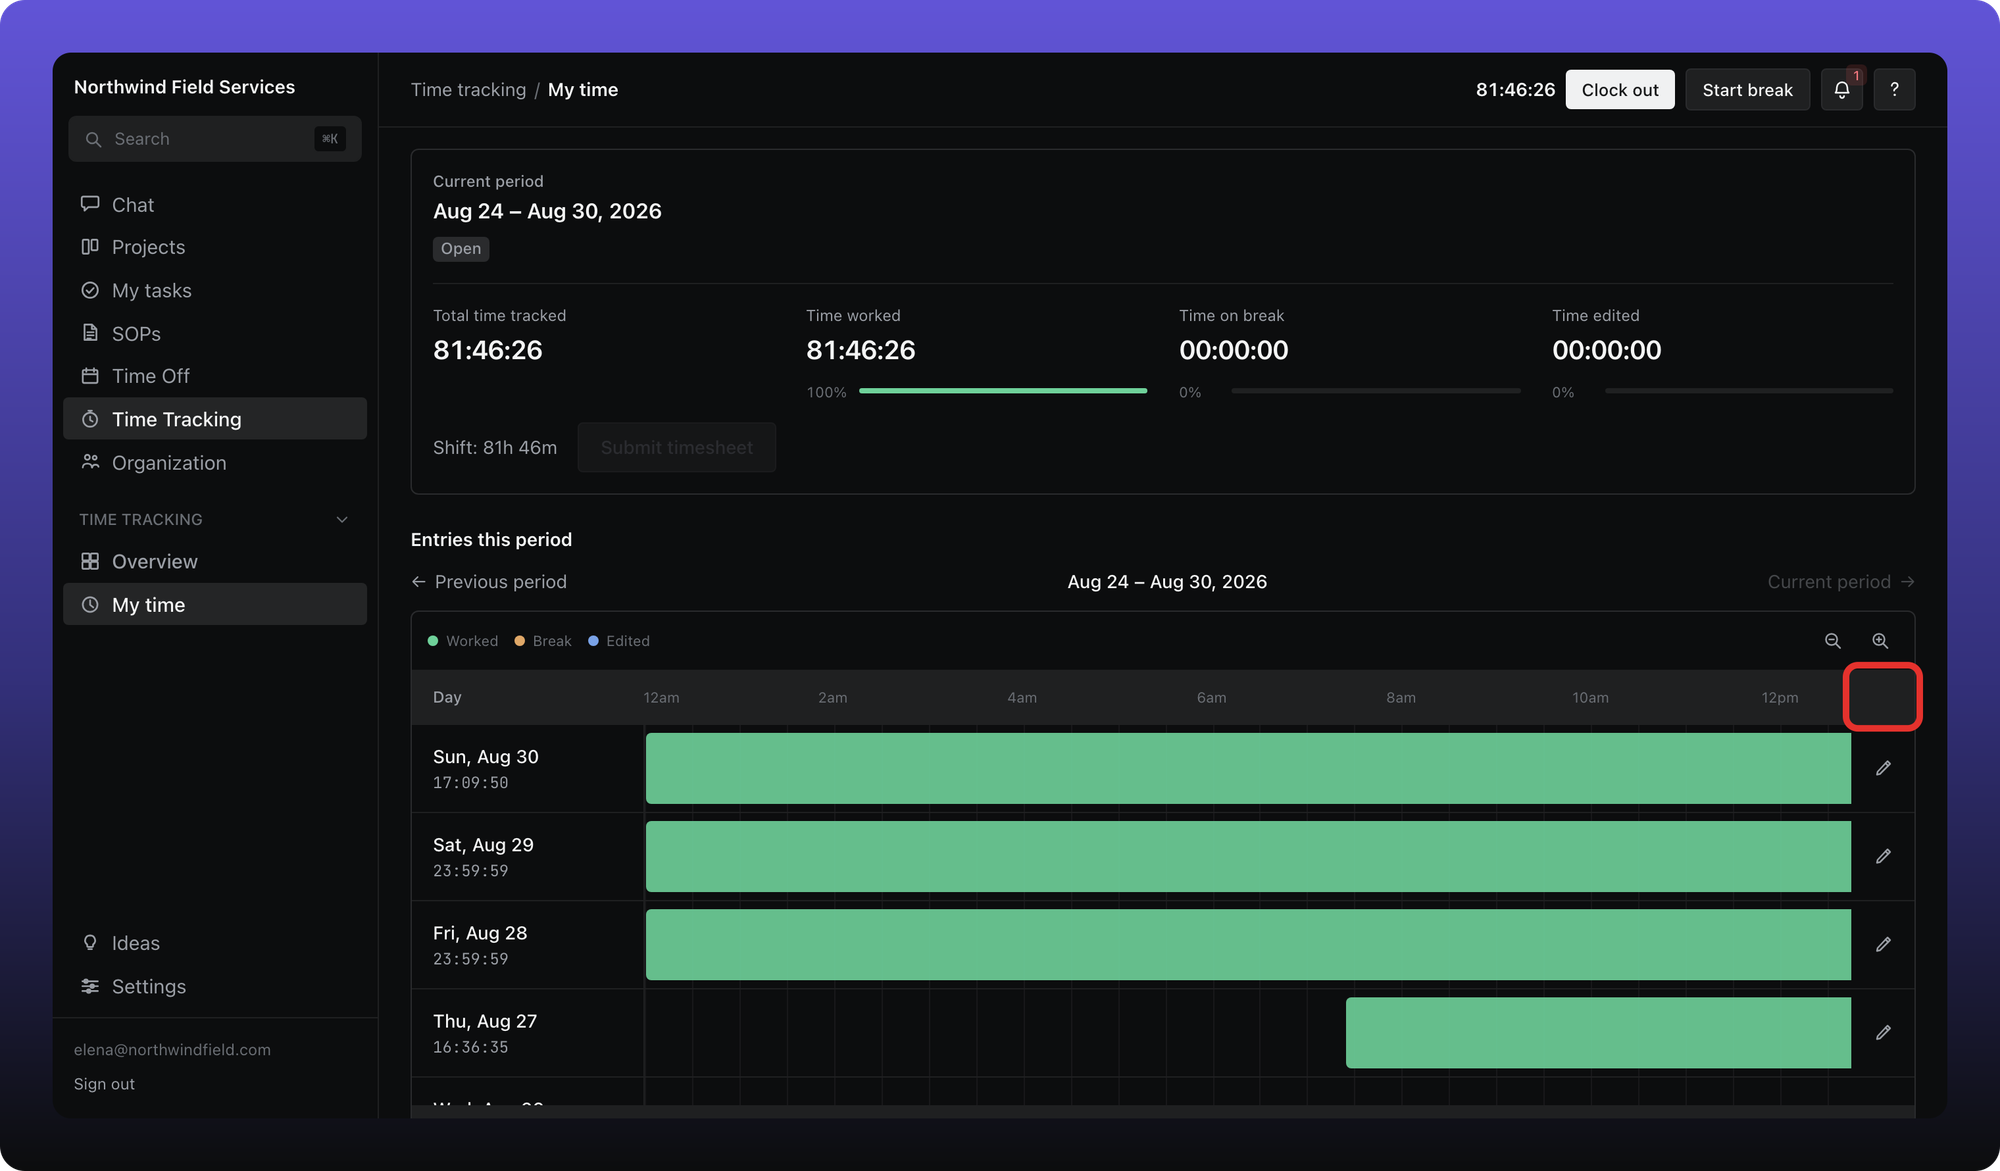Image resolution: width=2000 pixels, height=1171 pixels.
Task: Click the My tasks checkmark icon
Action: (x=90, y=290)
